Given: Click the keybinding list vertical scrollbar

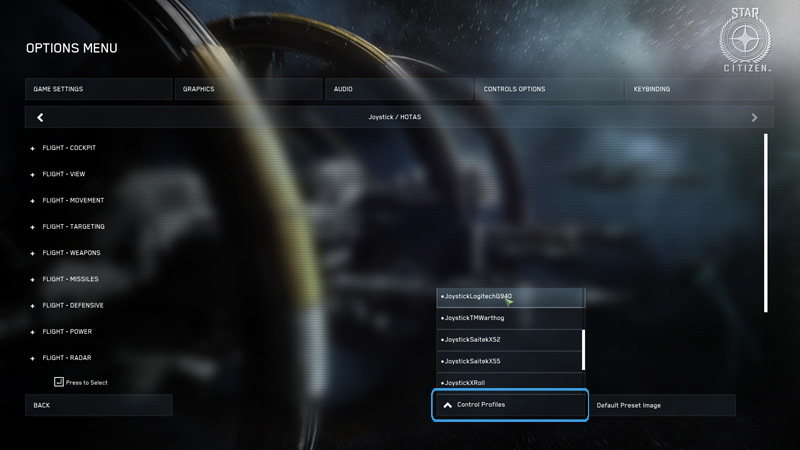Looking at the screenshot, I should (765, 223).
